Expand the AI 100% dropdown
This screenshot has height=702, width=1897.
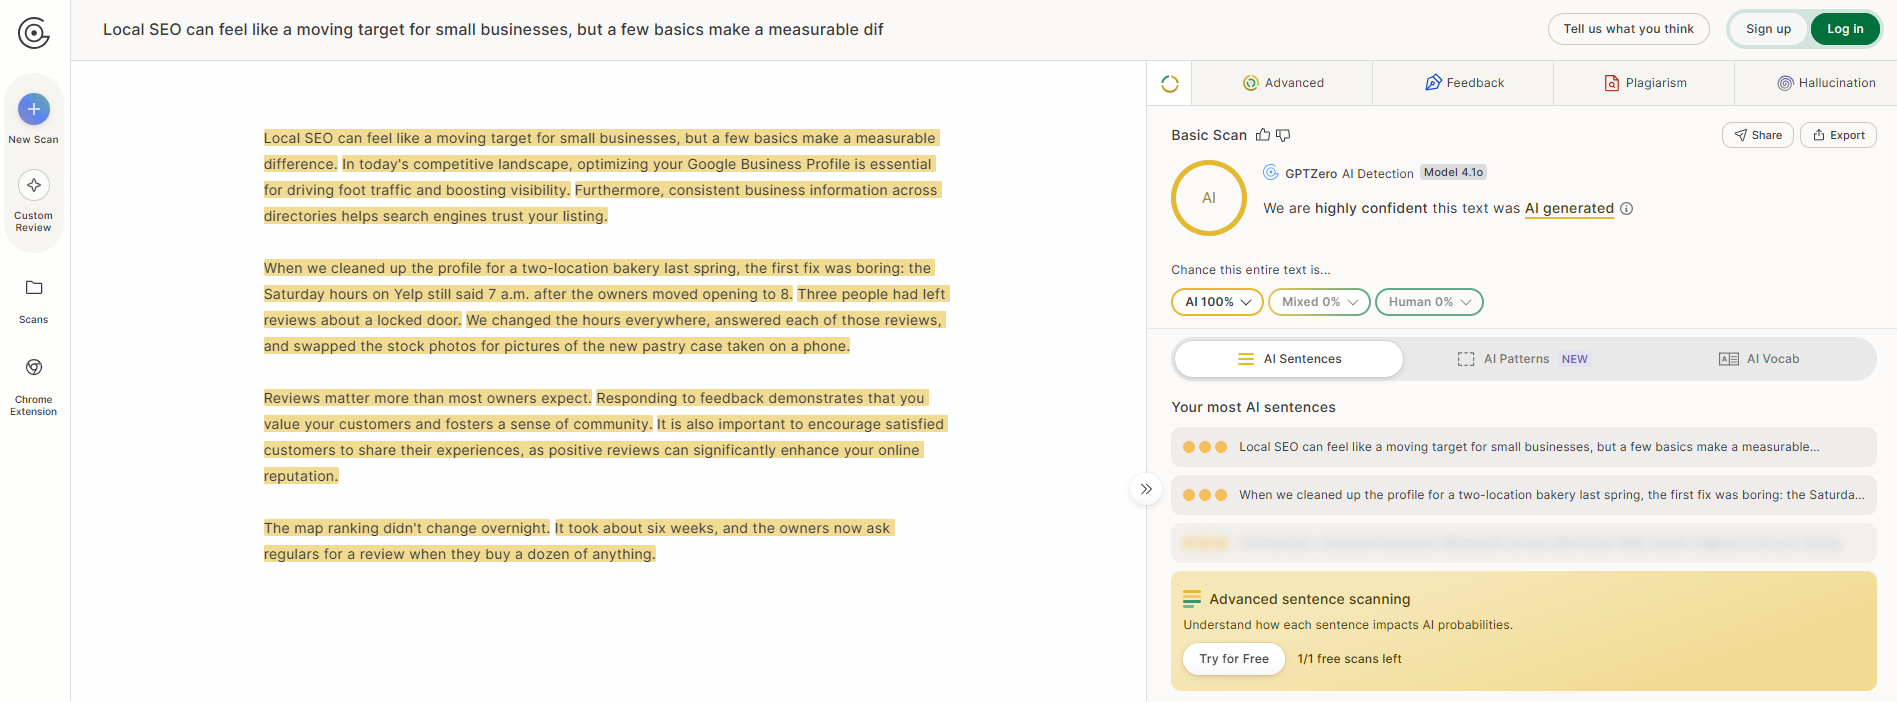(1217, 302)
